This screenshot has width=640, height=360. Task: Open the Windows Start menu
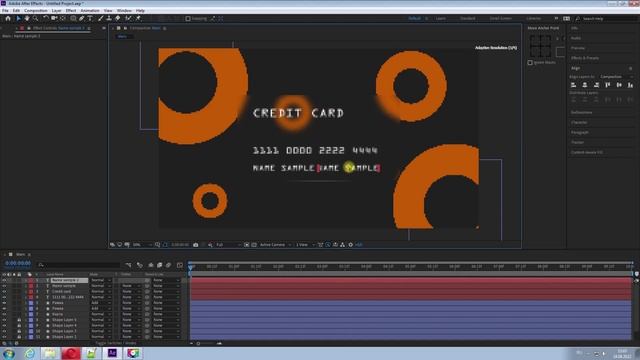(9, 353)
